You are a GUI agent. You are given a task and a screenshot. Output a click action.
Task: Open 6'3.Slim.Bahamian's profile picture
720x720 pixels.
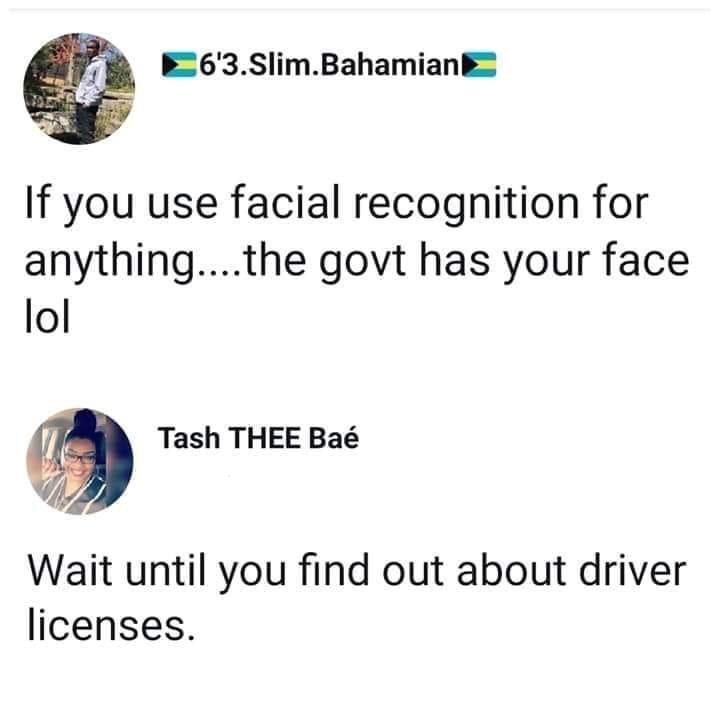point(79,89)
